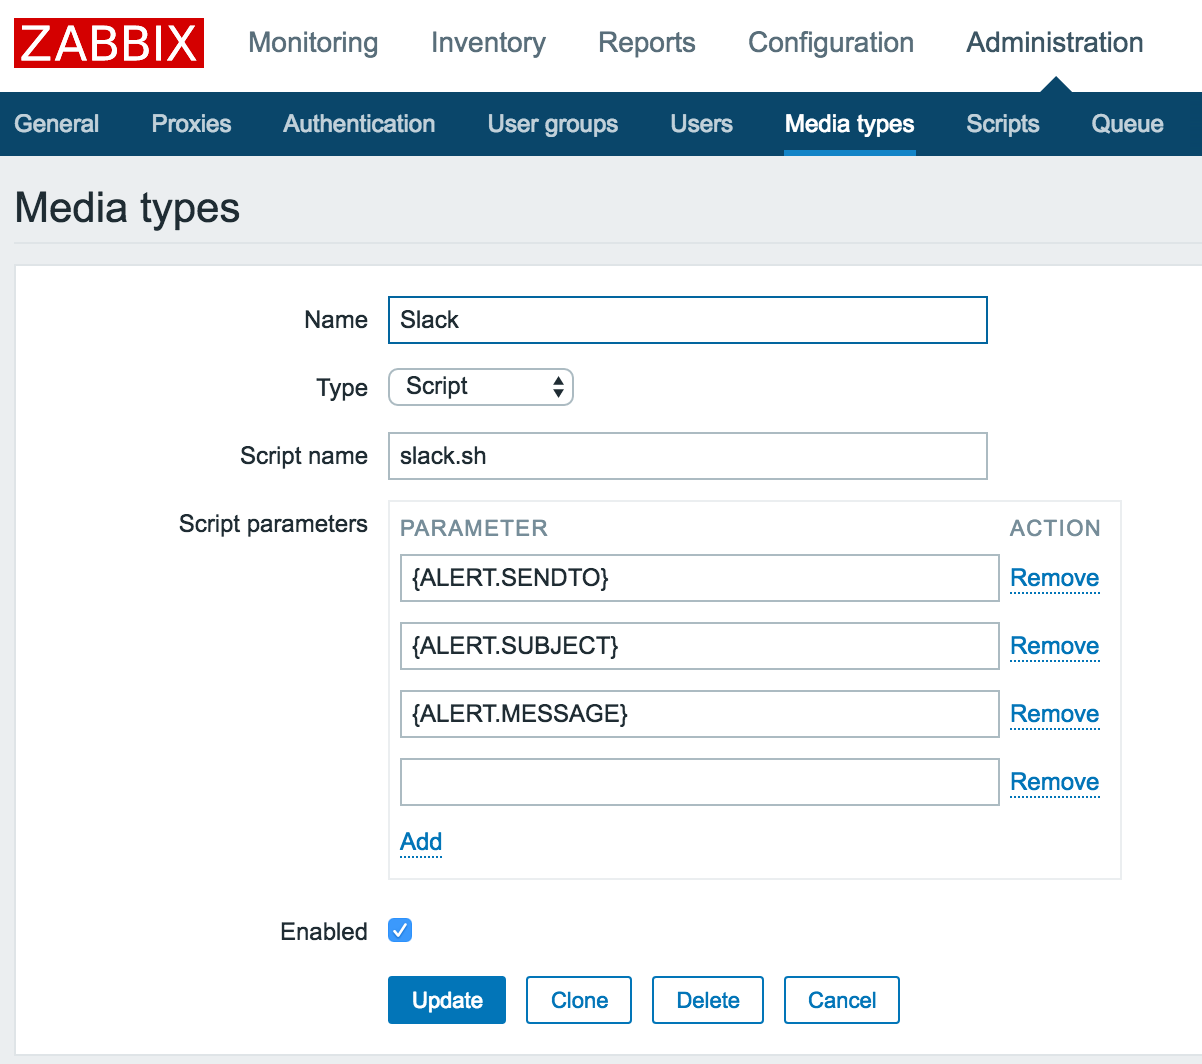Open the Queue section
The width and height of the screenshot is (1202, 1064).
[x=1127, y=124]
